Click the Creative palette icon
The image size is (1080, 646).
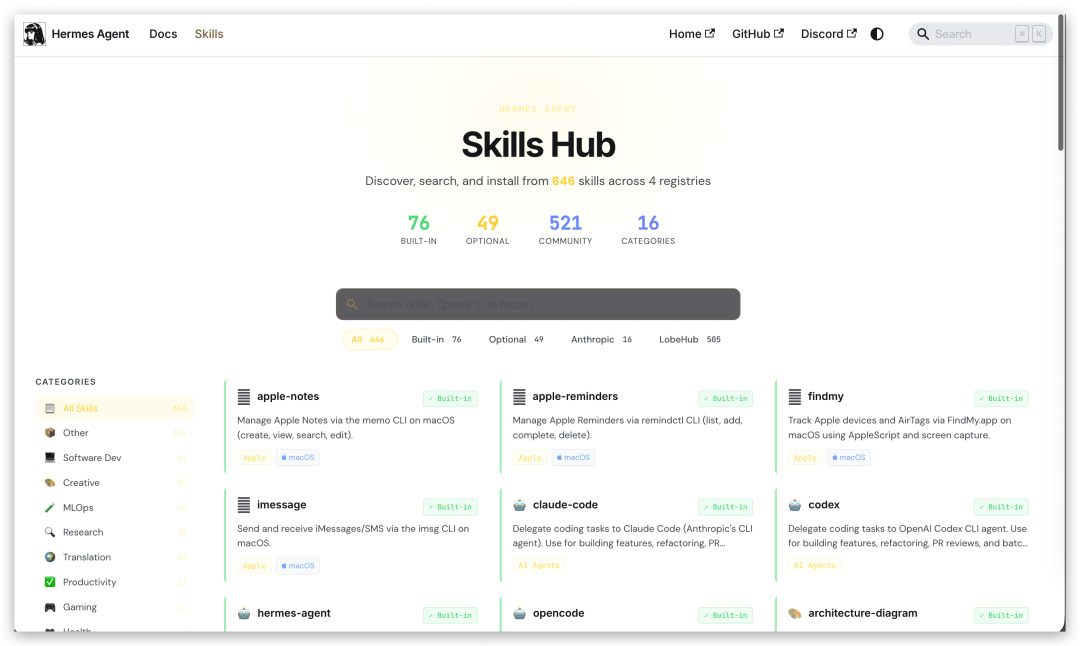pyautogui.click(x=50, y=483)
